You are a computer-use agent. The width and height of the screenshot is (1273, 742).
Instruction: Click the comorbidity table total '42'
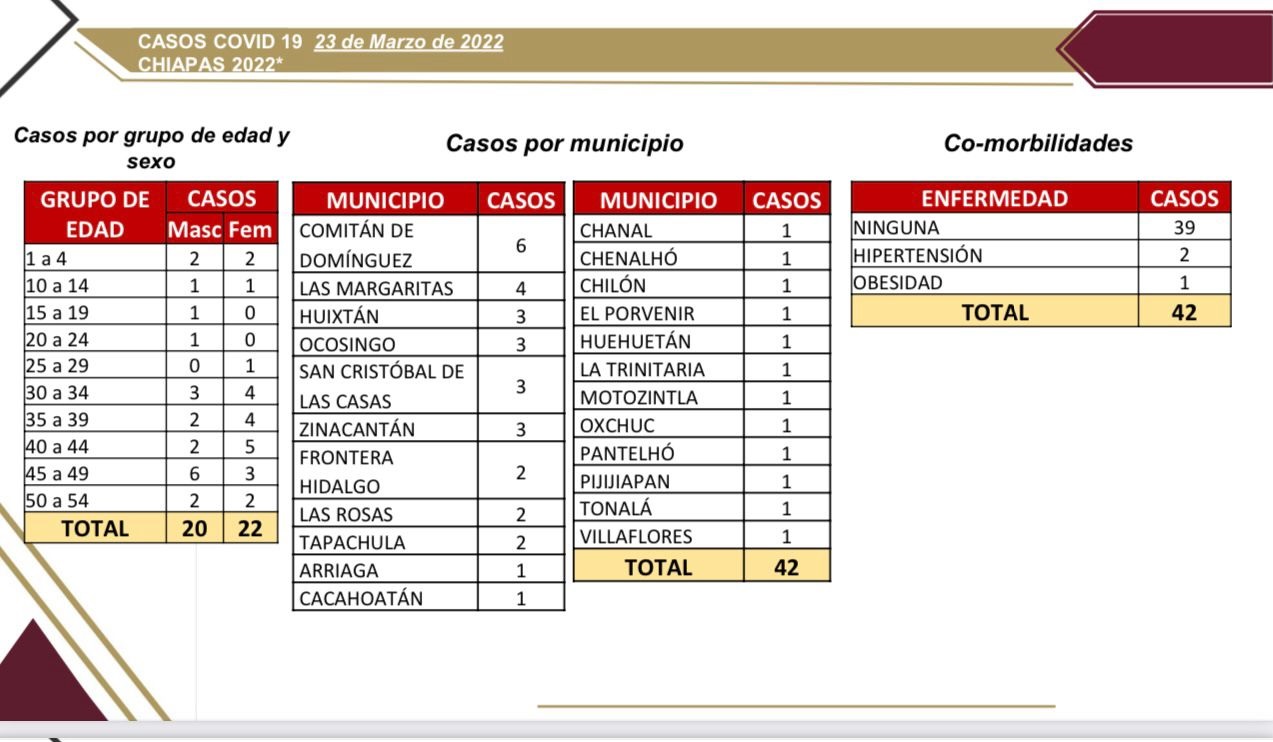(1185, 312)
